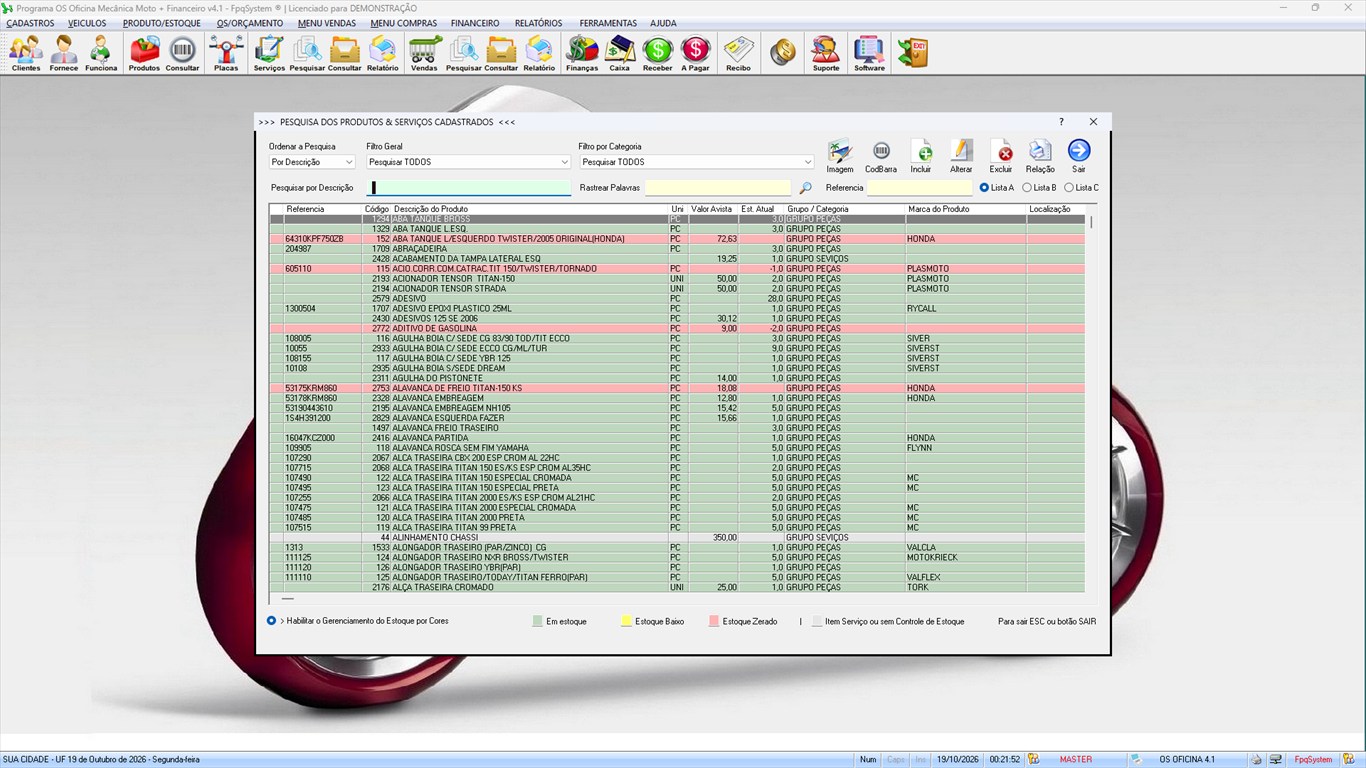
Task: Click the dialog's question mark help button
Action: [x=1061, y=122]
